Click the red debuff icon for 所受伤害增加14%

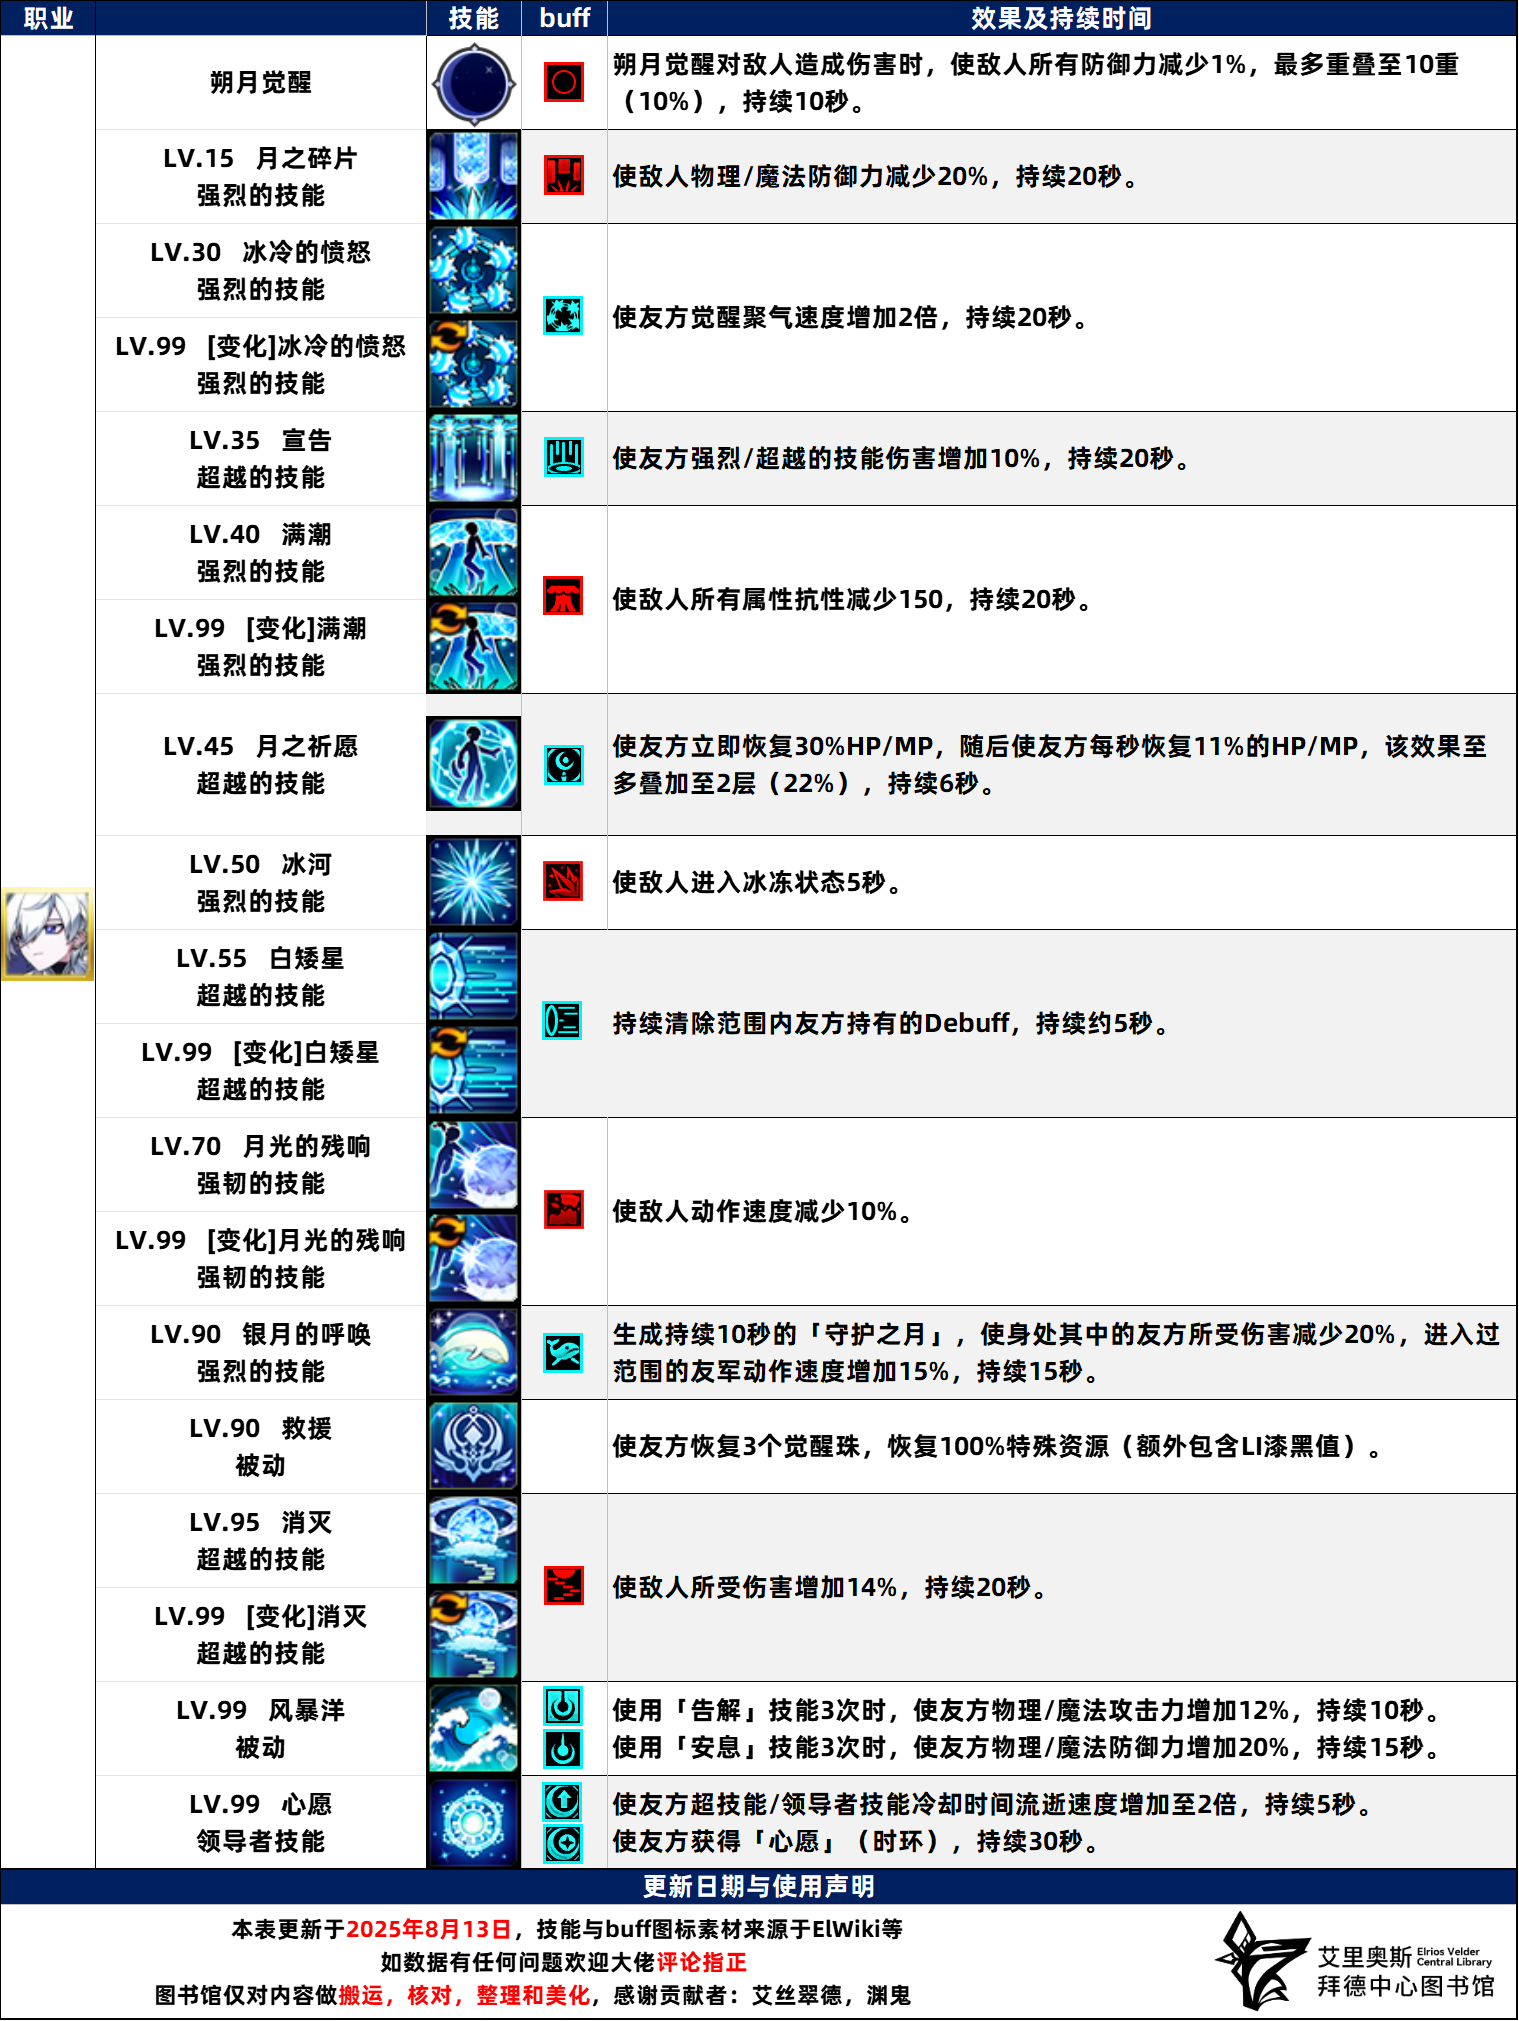(x=563, y=1586)
